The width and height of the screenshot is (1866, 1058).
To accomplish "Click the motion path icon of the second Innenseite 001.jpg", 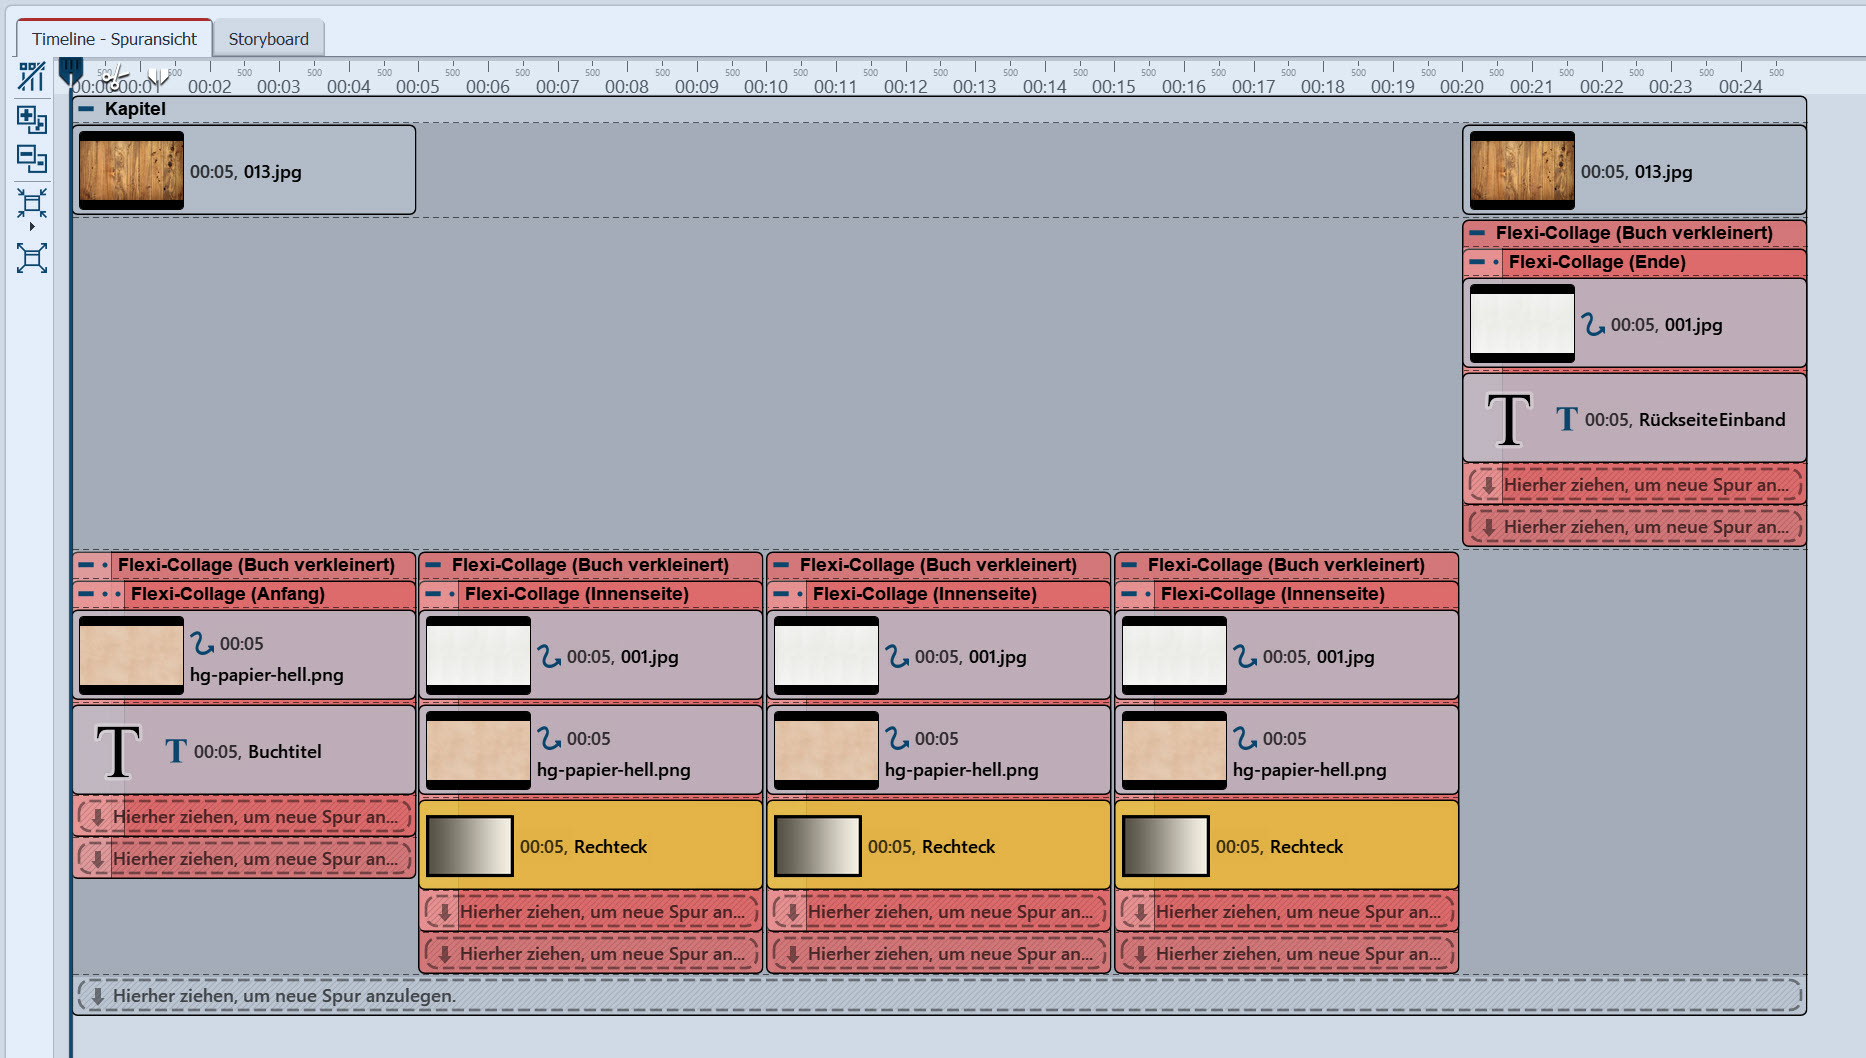I will pyautogui.click(x=897, y=656).
